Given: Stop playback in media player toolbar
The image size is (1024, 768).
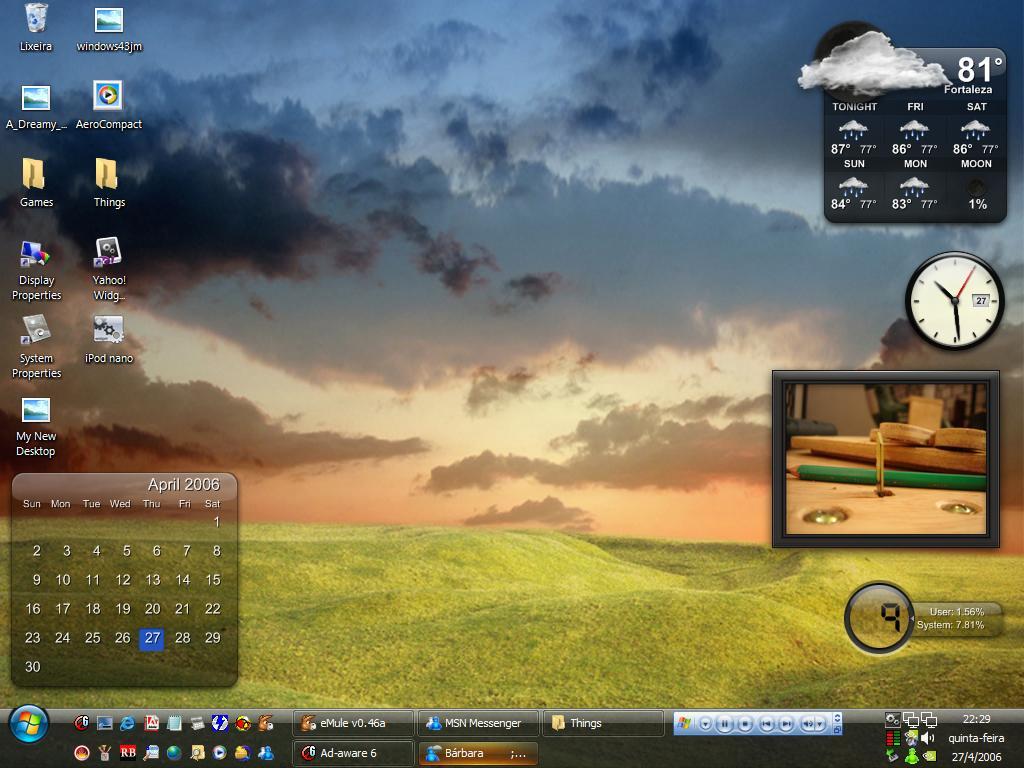Looking at the screenshot, I should (x=745, y=724).
